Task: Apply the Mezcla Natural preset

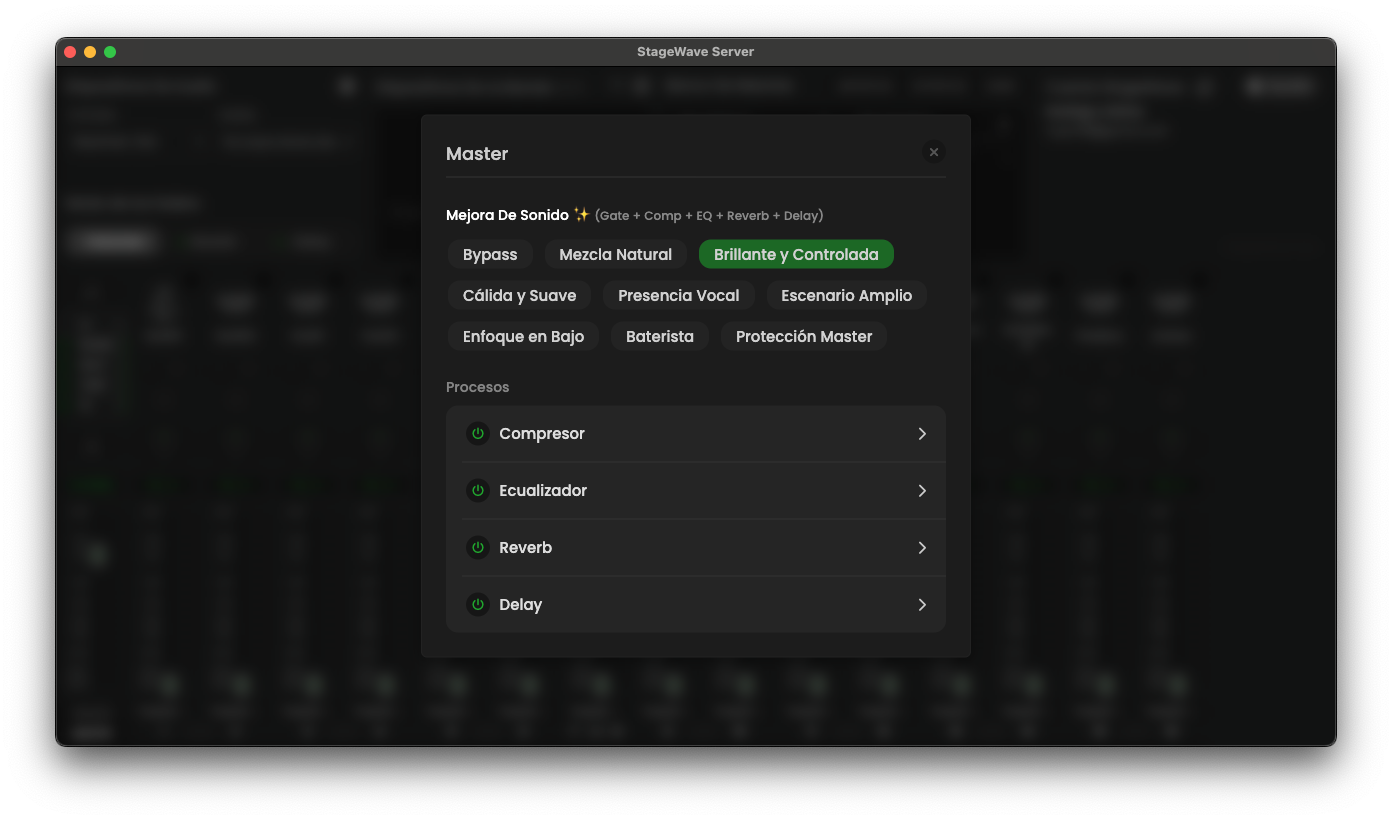Action: pos(615,254)
